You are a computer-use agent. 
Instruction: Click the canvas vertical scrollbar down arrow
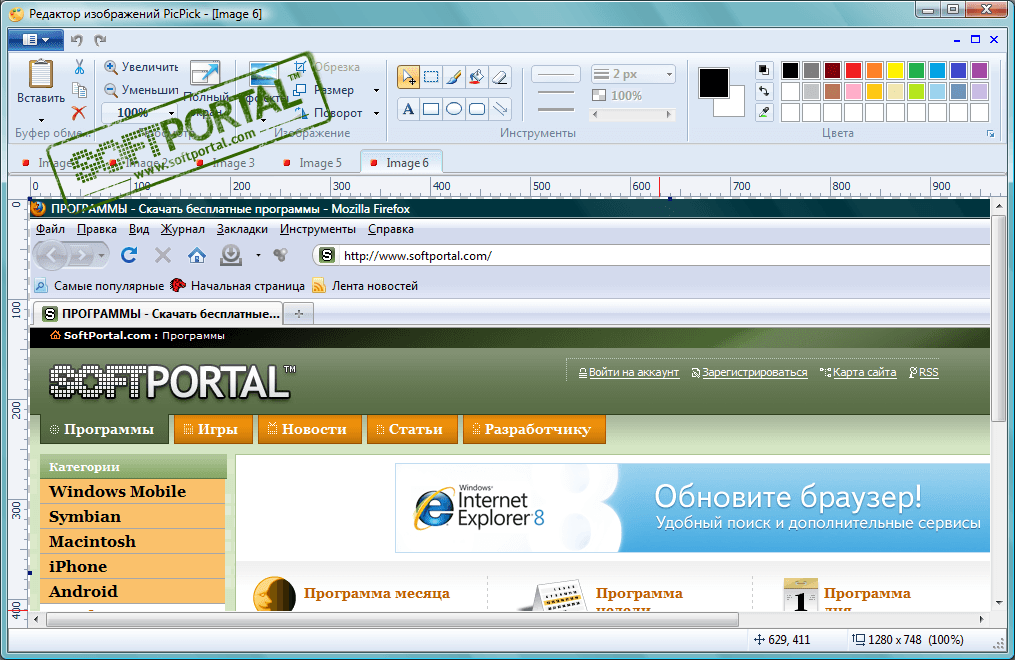pyautogui.click(x=999, y=602)
